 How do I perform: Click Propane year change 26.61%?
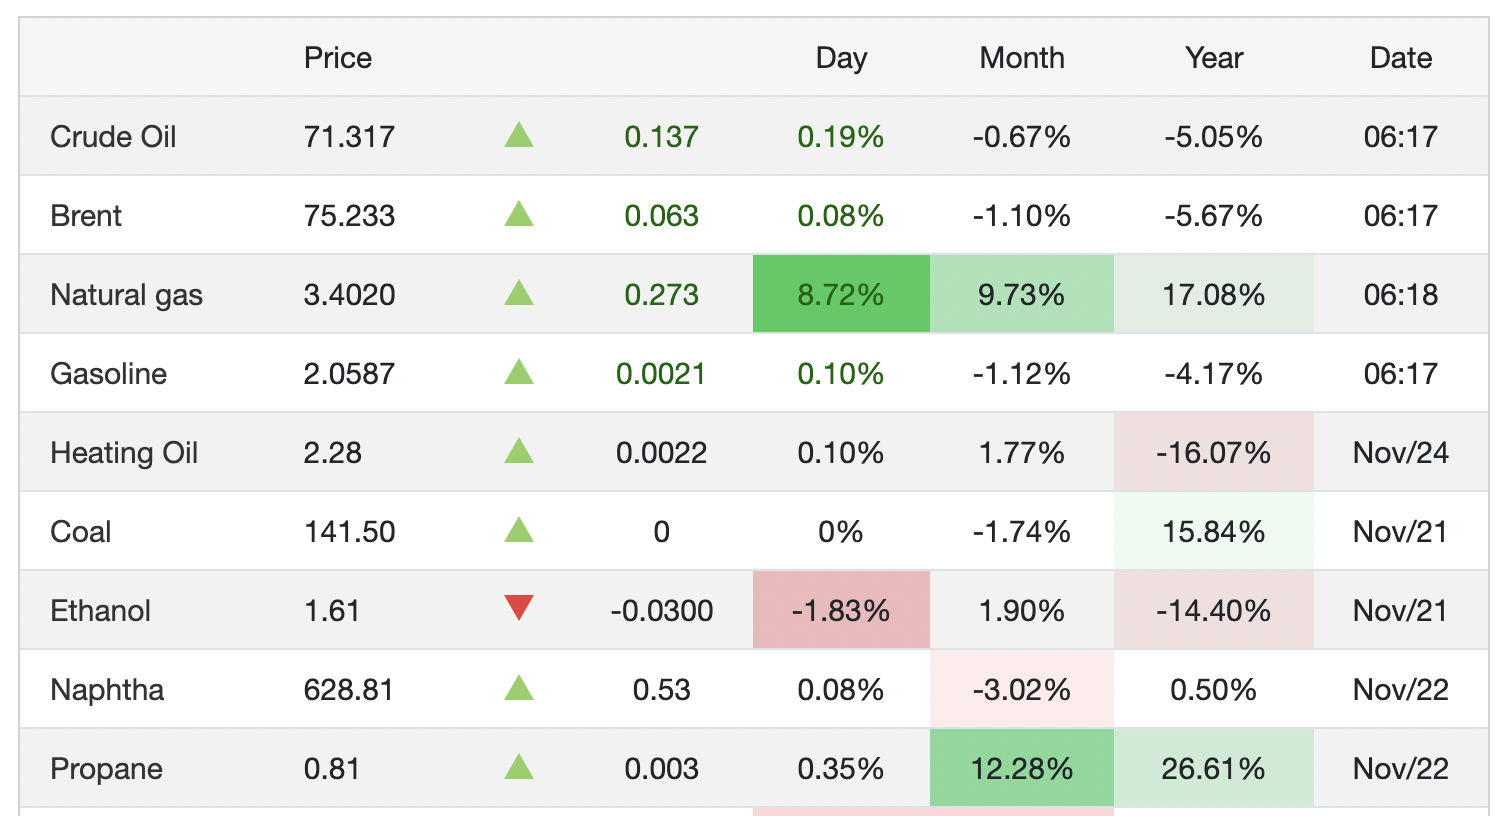1214,769
